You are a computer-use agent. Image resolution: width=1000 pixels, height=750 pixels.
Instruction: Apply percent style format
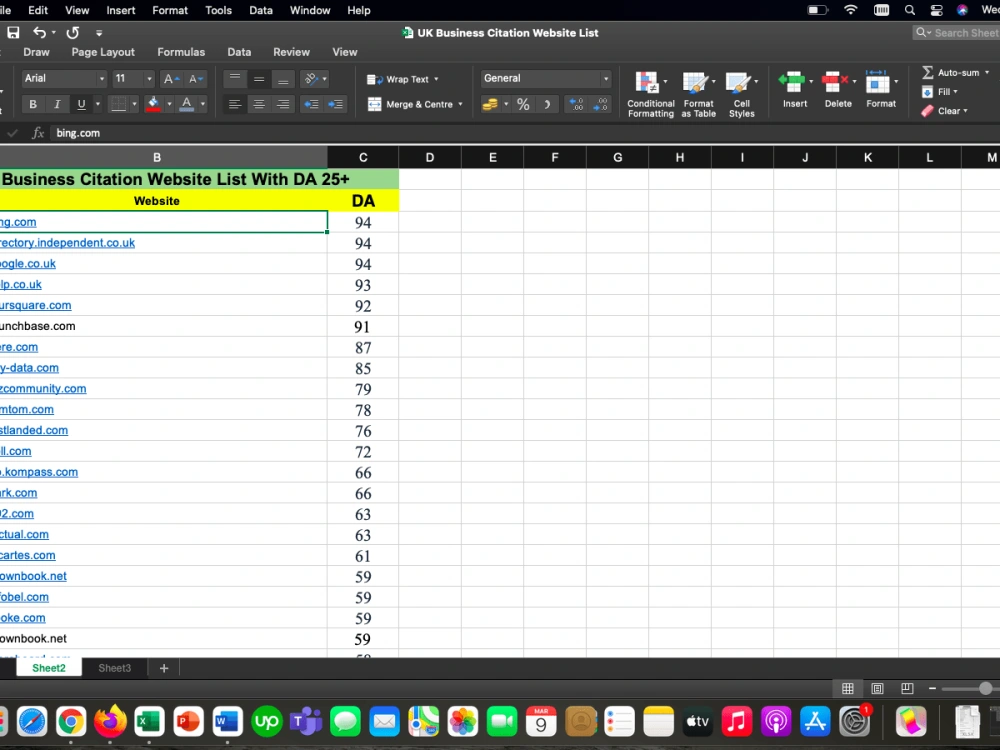(523, 104)
